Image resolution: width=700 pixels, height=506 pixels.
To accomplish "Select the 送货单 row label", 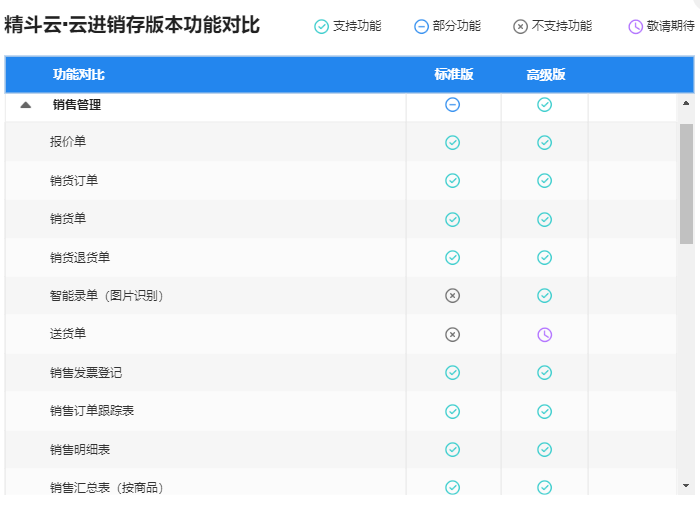I will (68, 334).
